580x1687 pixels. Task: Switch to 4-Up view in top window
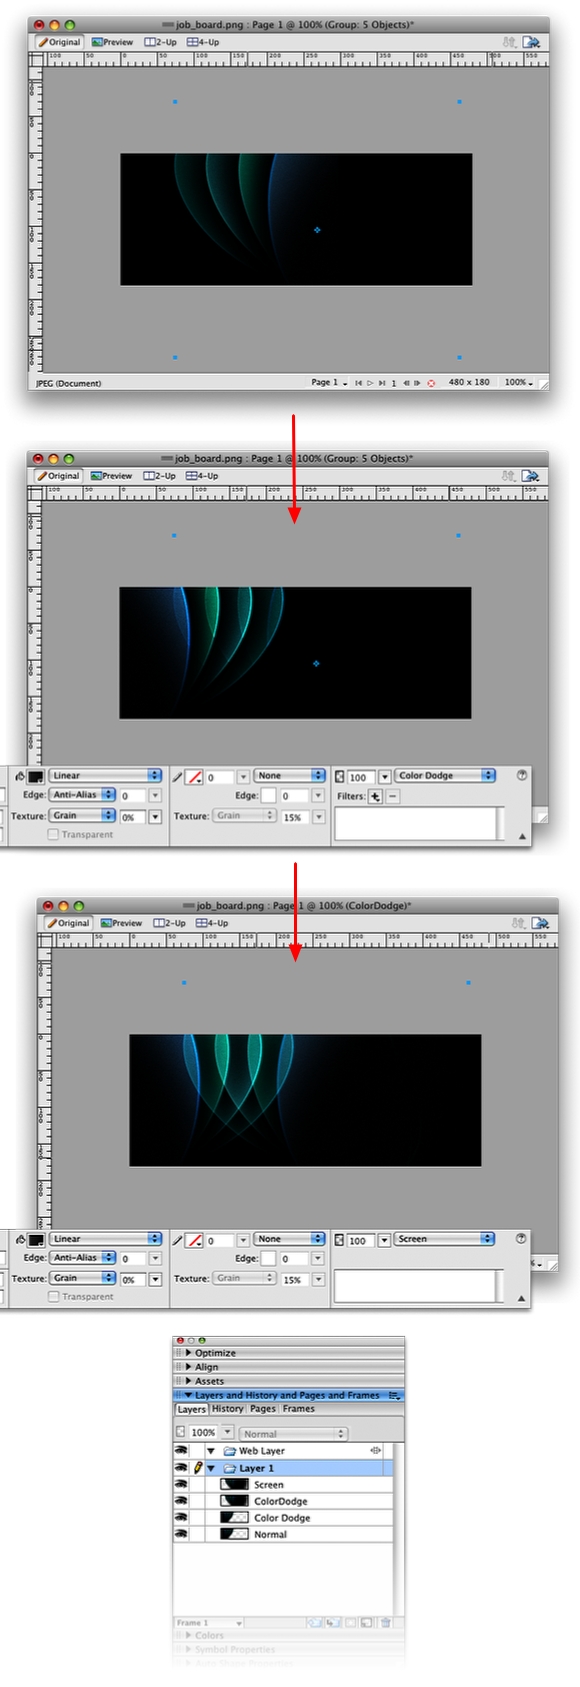coord(203,42)
